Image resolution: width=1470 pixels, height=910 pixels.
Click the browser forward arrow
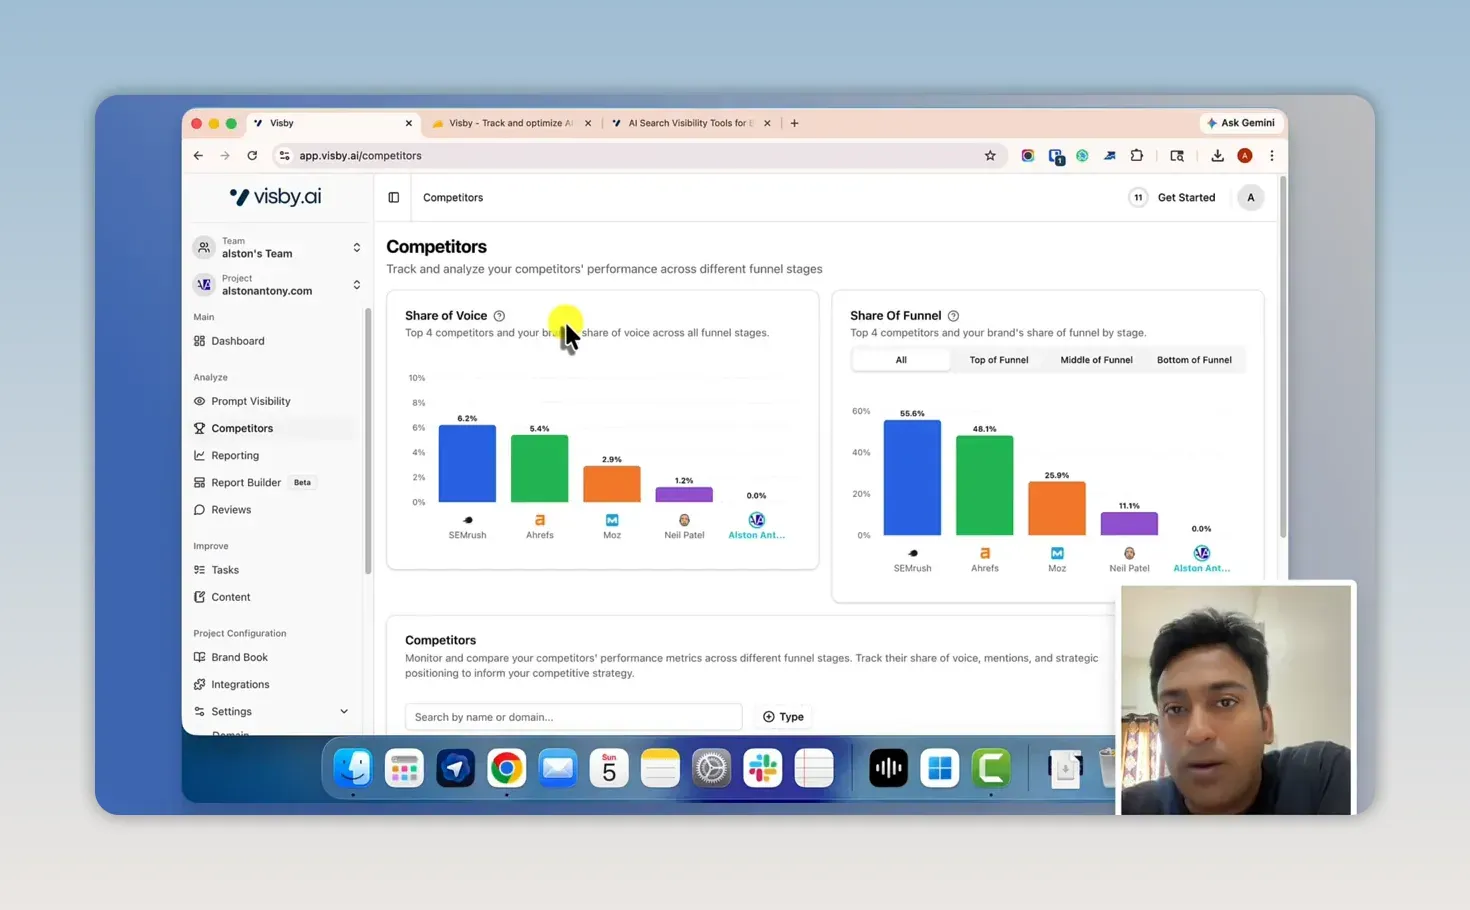tap(225, 156)
